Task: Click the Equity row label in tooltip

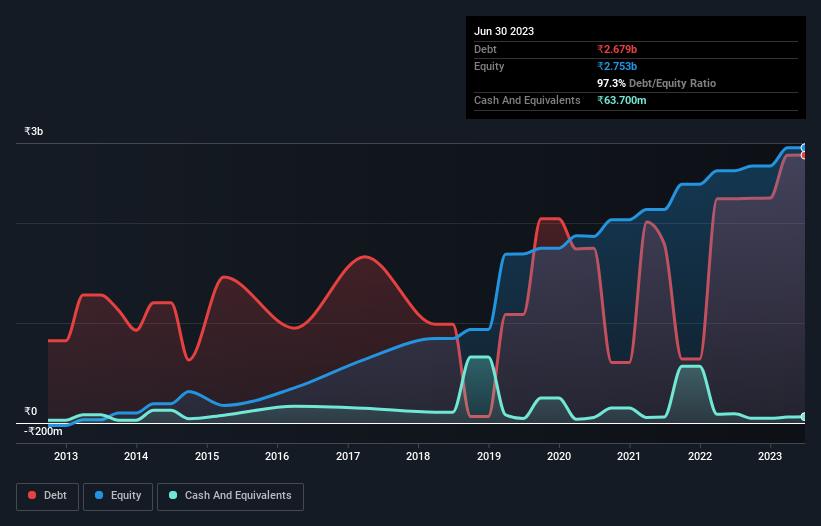Action: click(489, 66)
